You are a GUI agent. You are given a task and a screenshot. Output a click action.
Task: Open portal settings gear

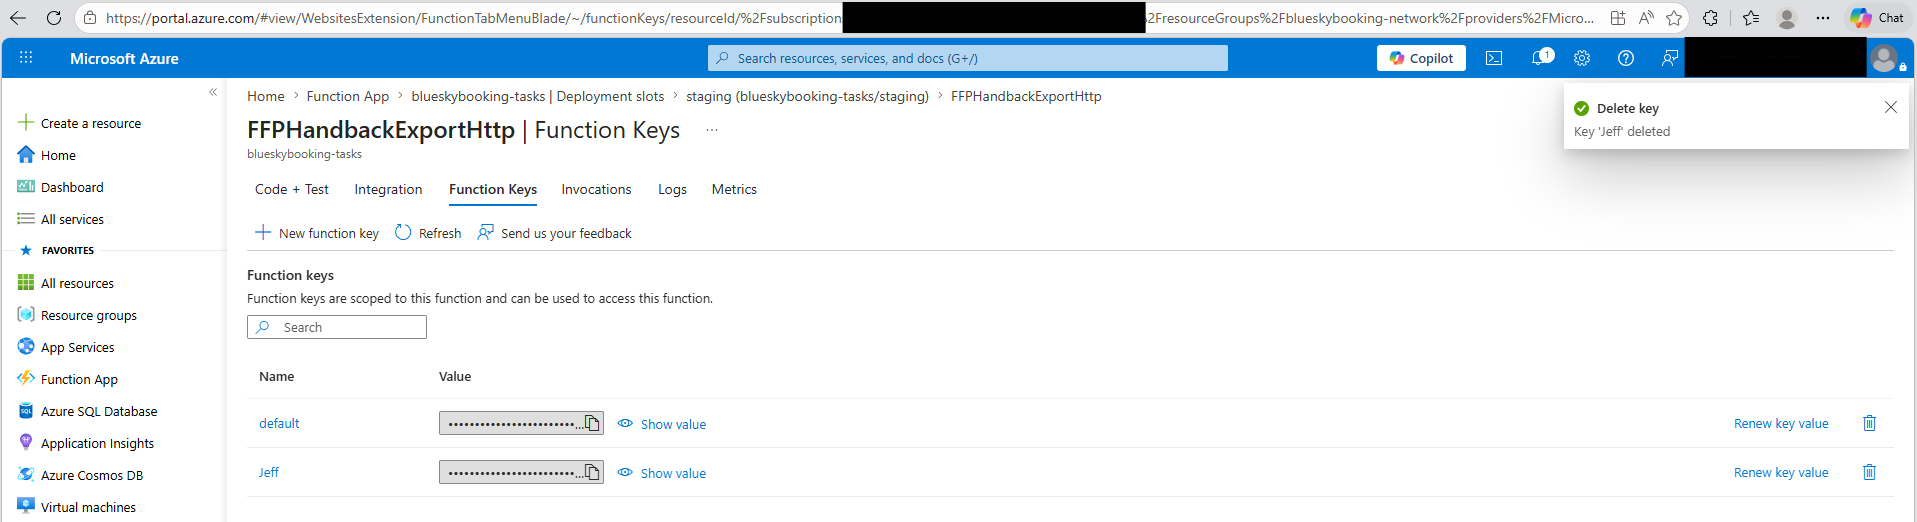pos(1582,58)
